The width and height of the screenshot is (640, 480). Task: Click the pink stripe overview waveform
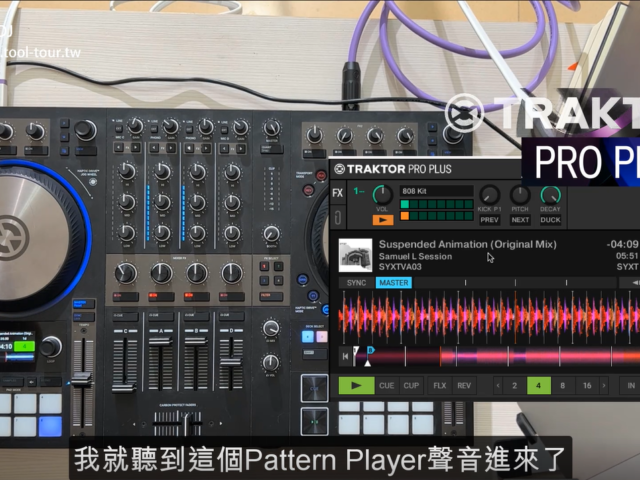click(496, 356)
